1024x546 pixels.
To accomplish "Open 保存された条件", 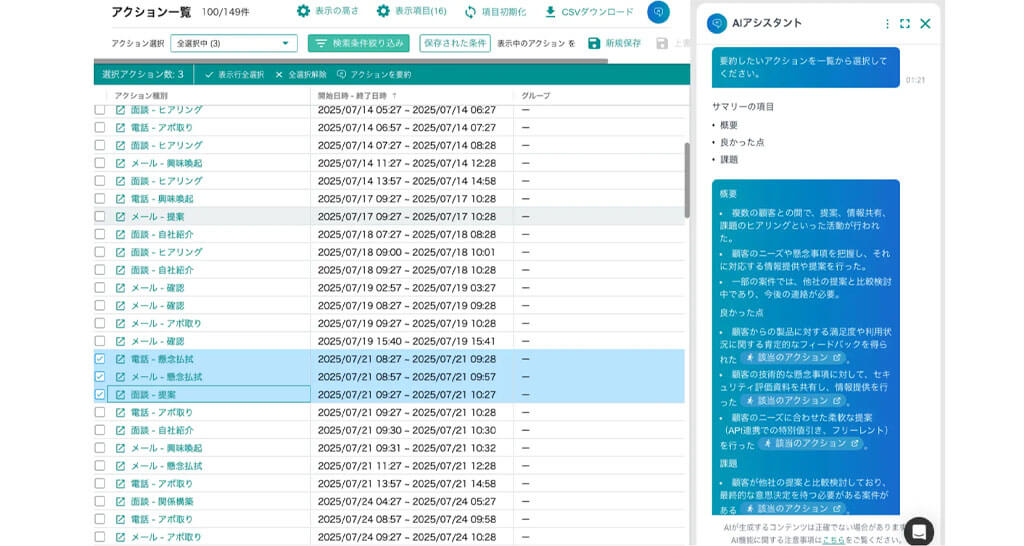I will click(455, 43).
